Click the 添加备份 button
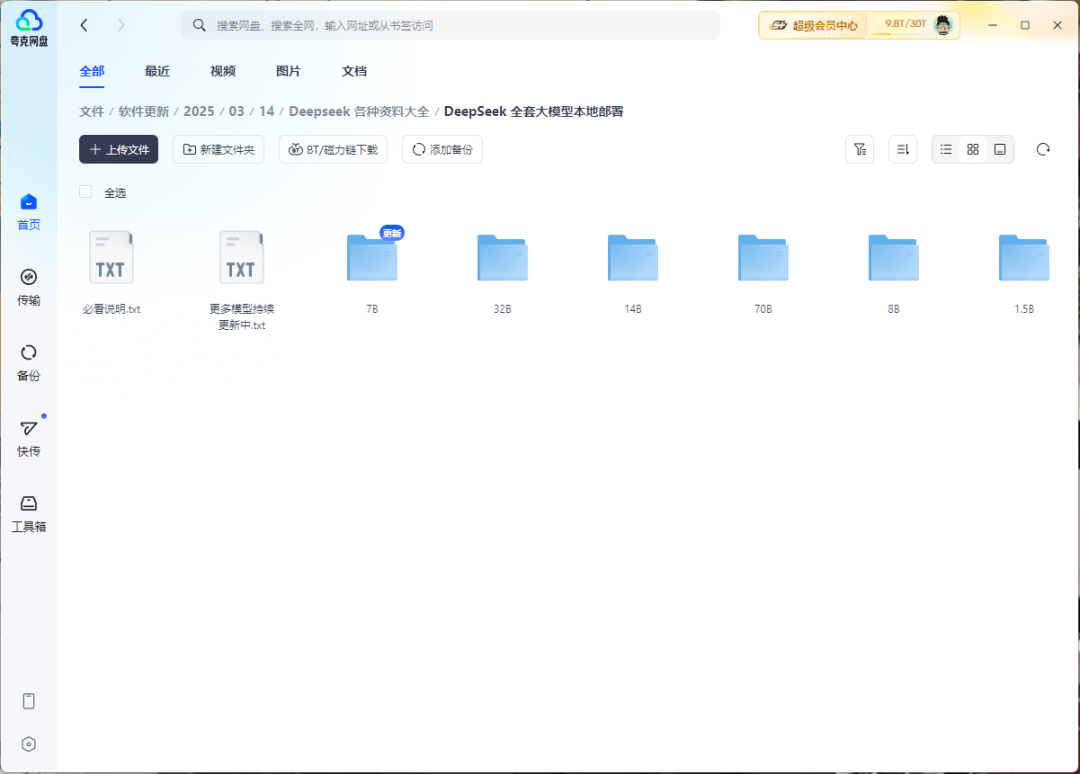 442,149
